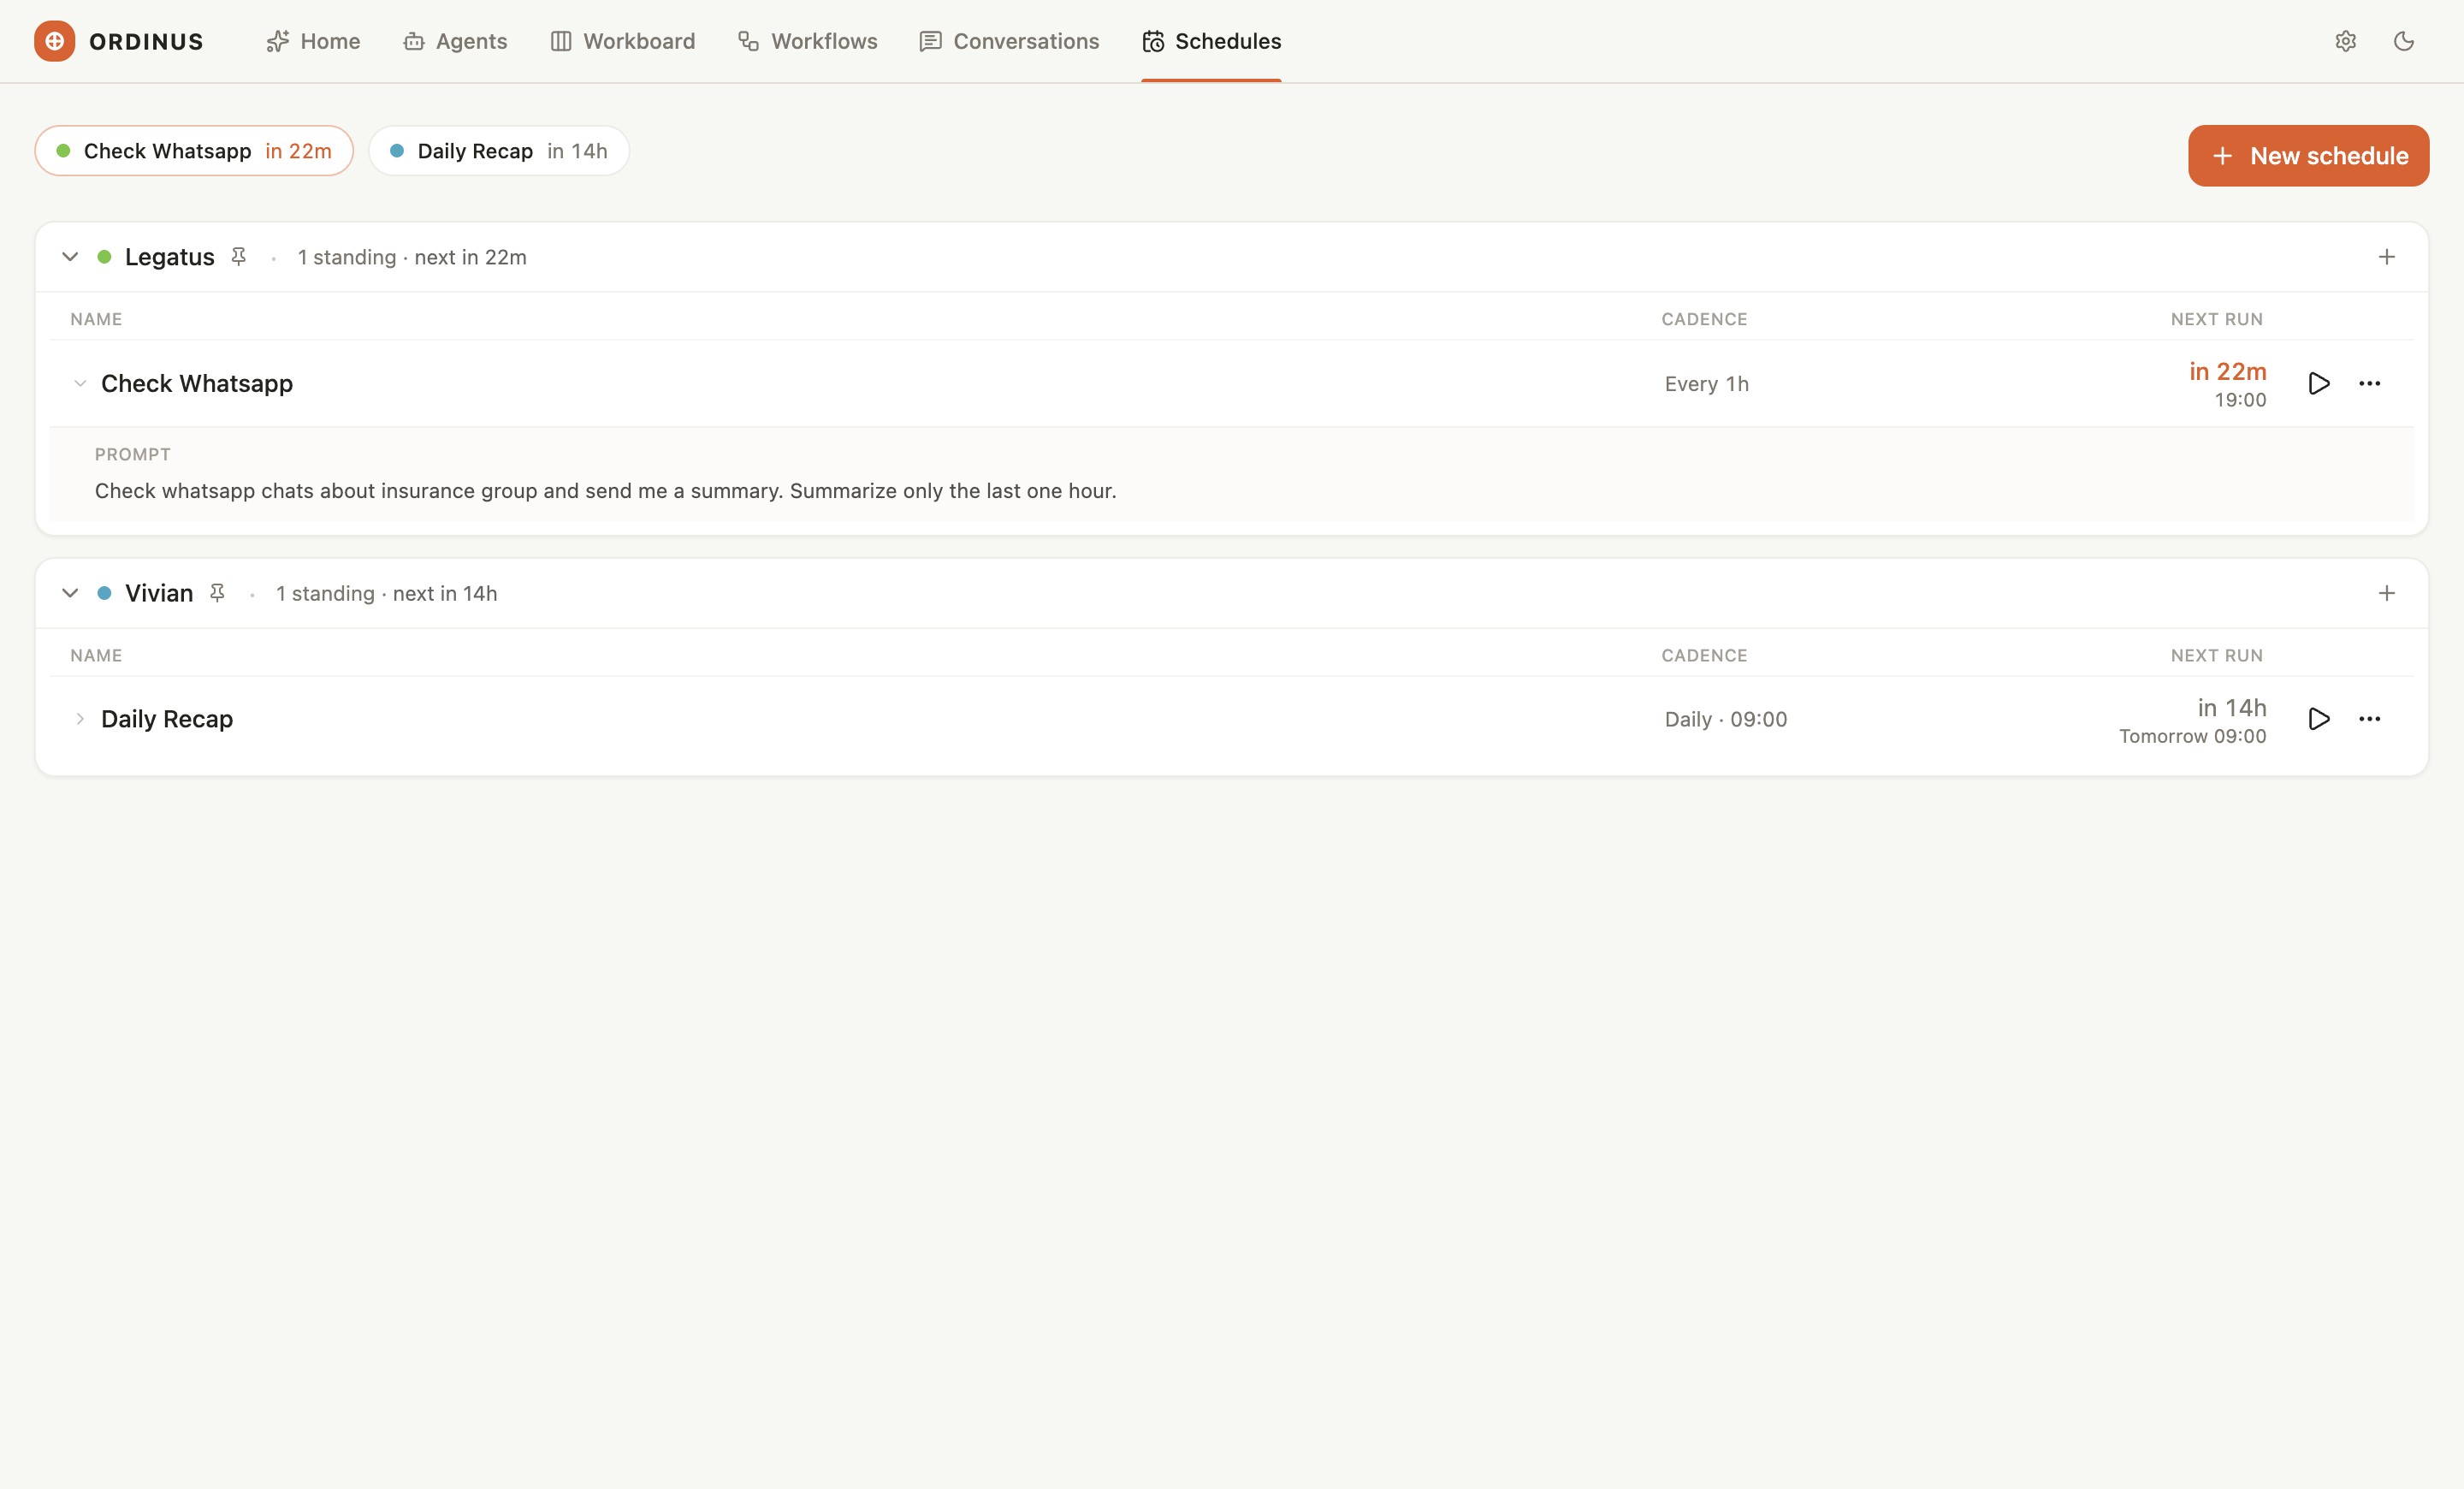The width and height of the screenshot is (2464, 1489).
Task: Collapse the Check Whatsapp row details
Action: pyautogui.click(x=80, y=383)
